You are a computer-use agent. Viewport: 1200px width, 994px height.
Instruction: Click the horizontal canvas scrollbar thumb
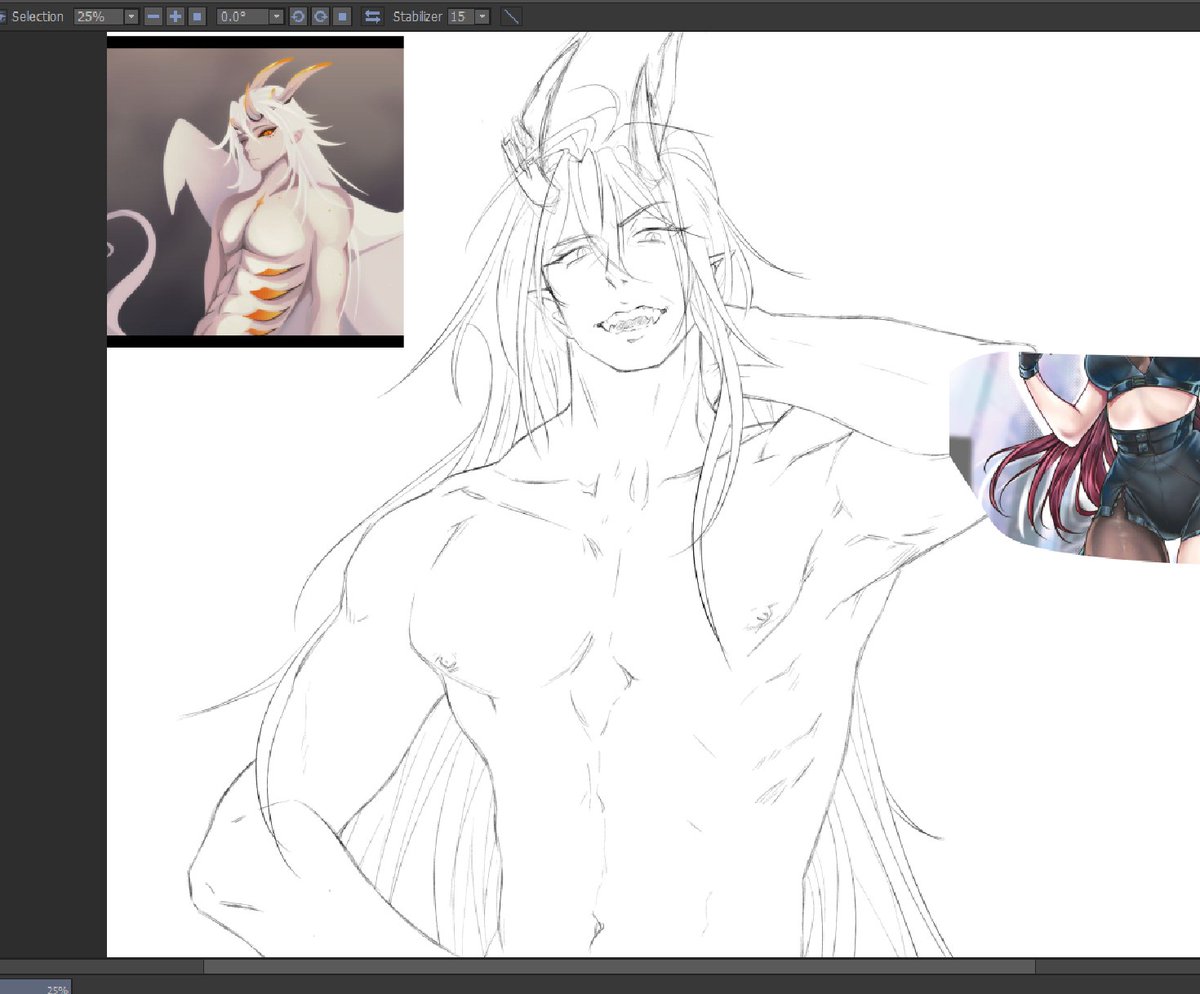(619, 968)
